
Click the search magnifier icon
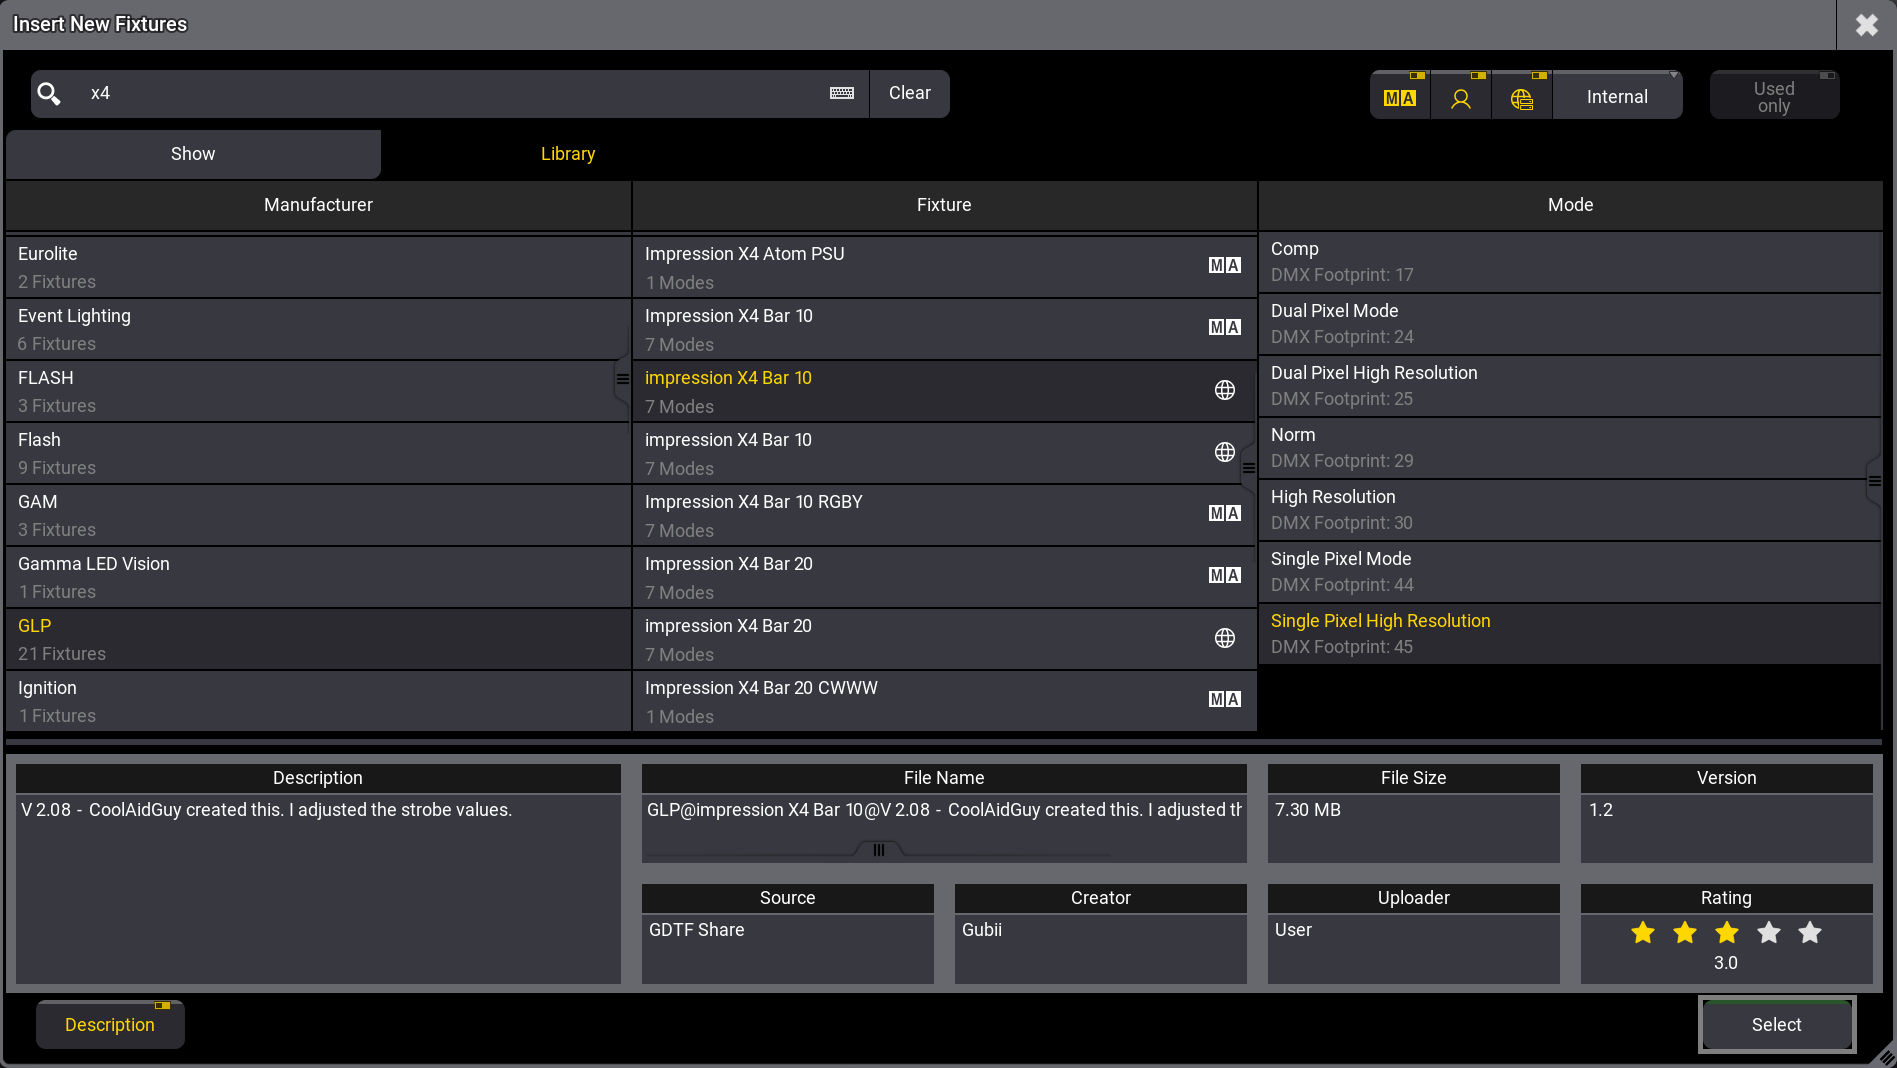[x=49, y=94]
